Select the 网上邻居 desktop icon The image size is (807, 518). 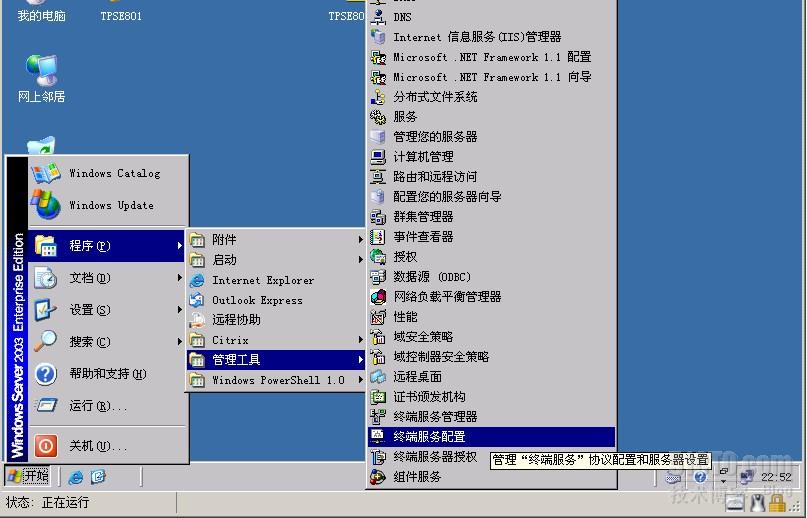(41, 78)
